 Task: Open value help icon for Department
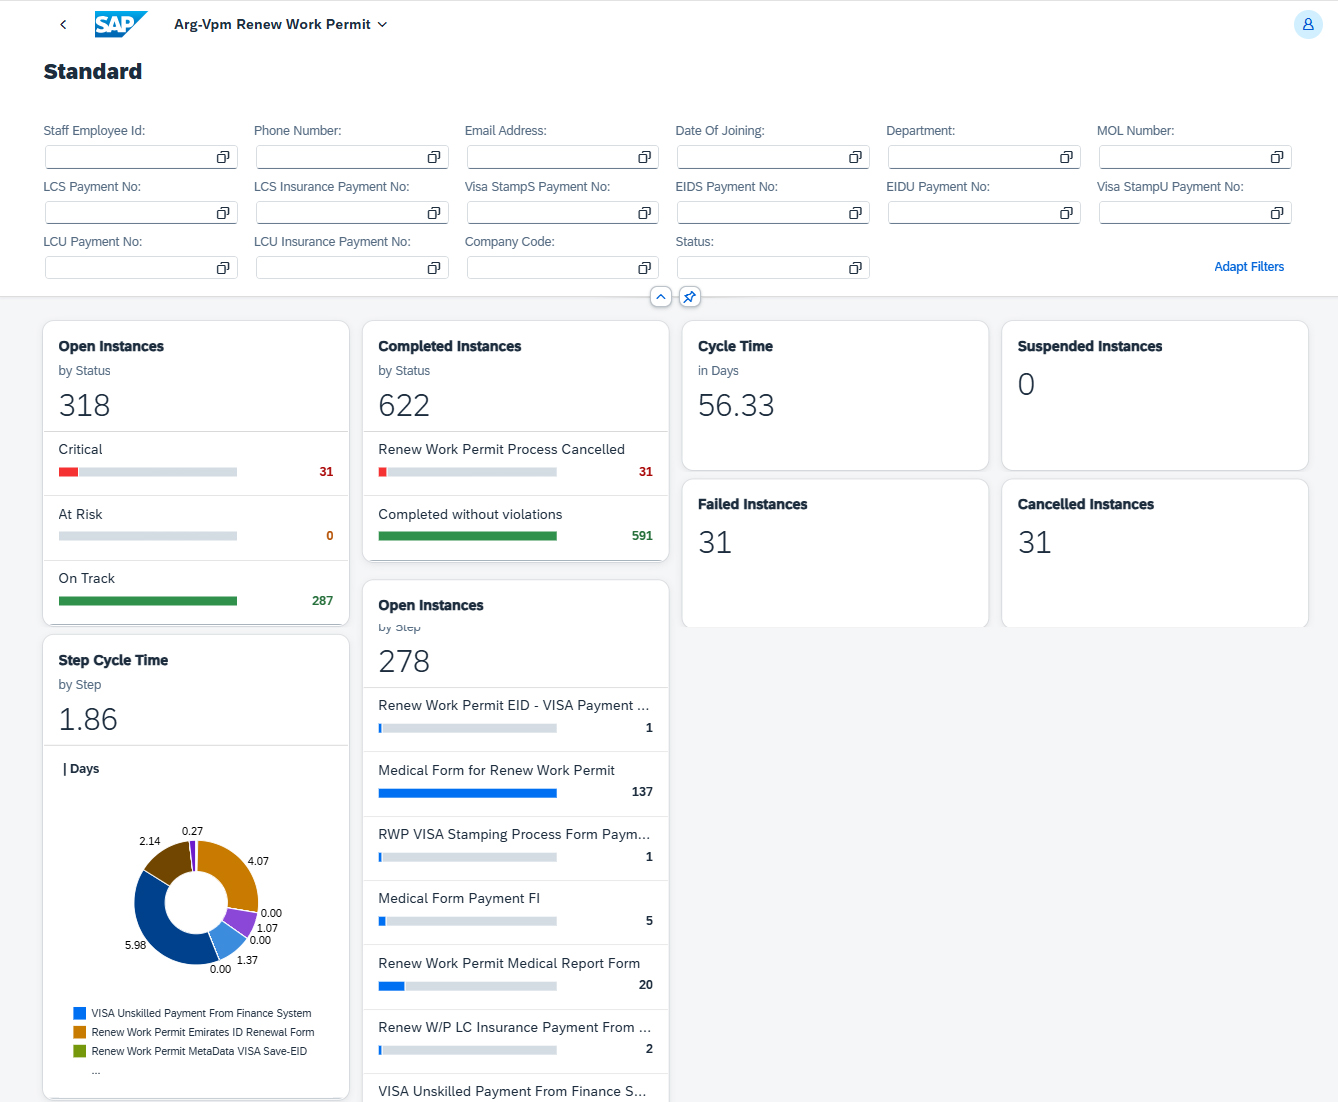coord(1066,157)
